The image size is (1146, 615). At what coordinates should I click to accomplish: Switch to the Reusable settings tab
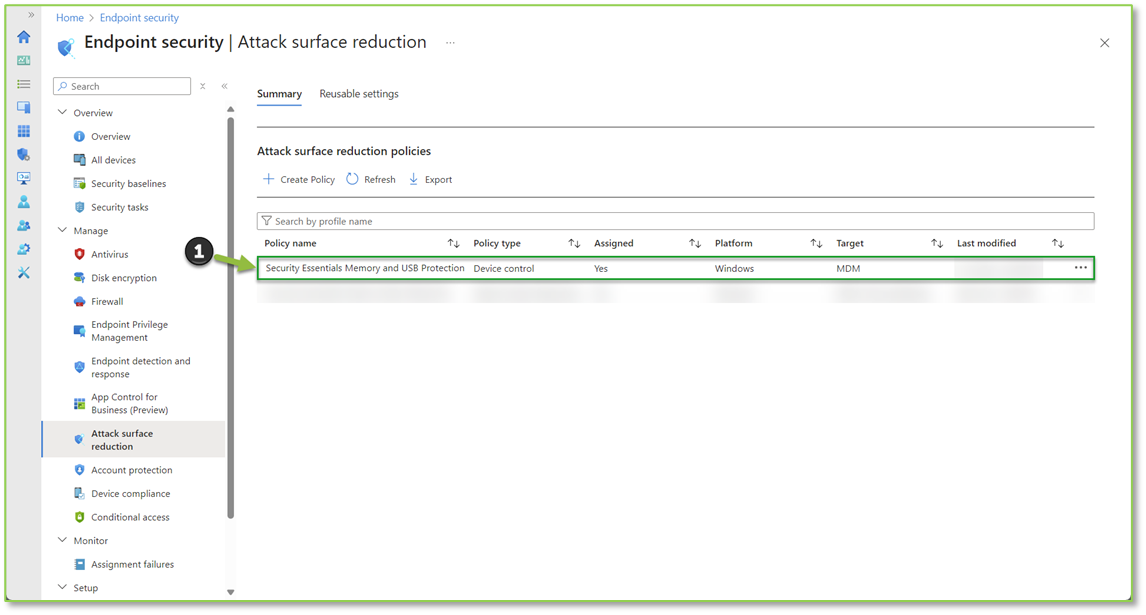click(x=358, y=93)
